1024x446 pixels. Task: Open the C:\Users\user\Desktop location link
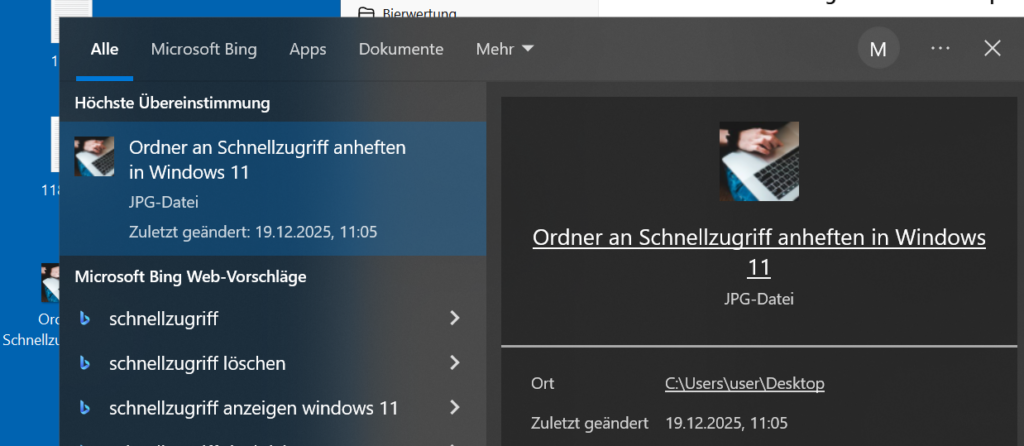pos(745,384)
